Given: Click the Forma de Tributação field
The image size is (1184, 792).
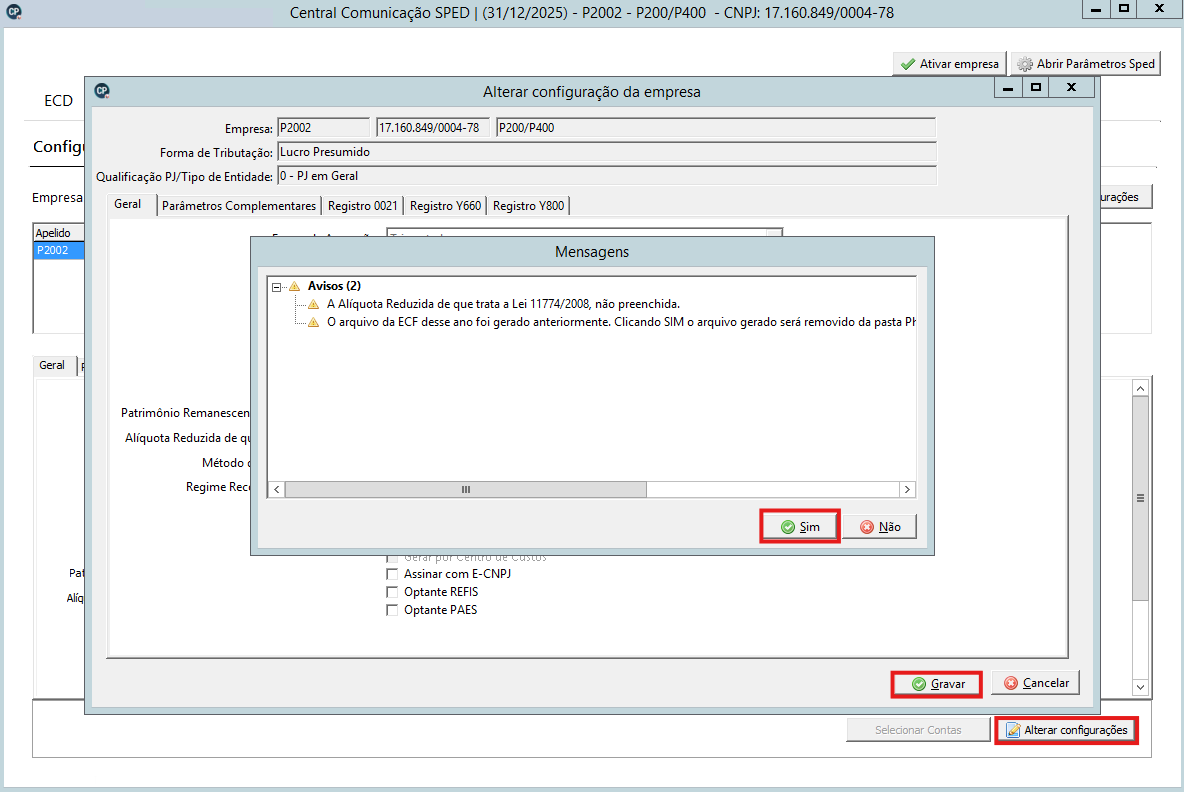Looking at the screenshot, I should [607, 152].
